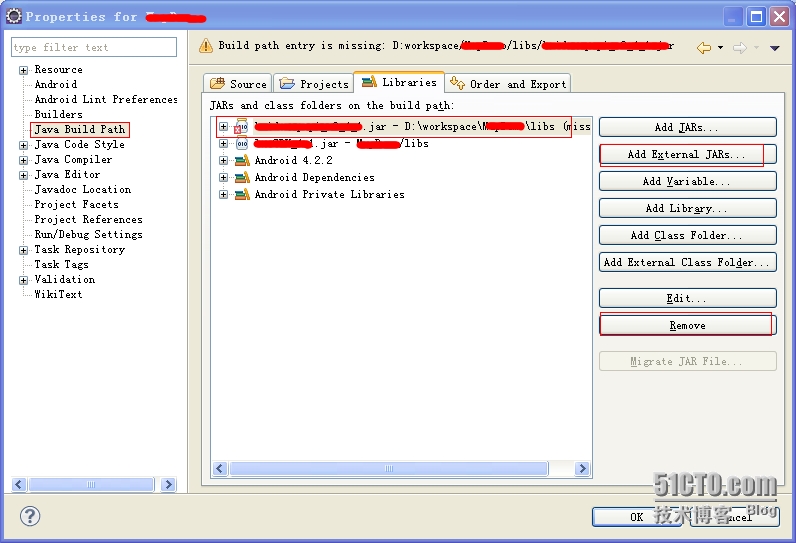Click the Android 4.2.2 library icon
This screenshot has width=796, height=543.
pyautogui.click(x=242, y=160)
